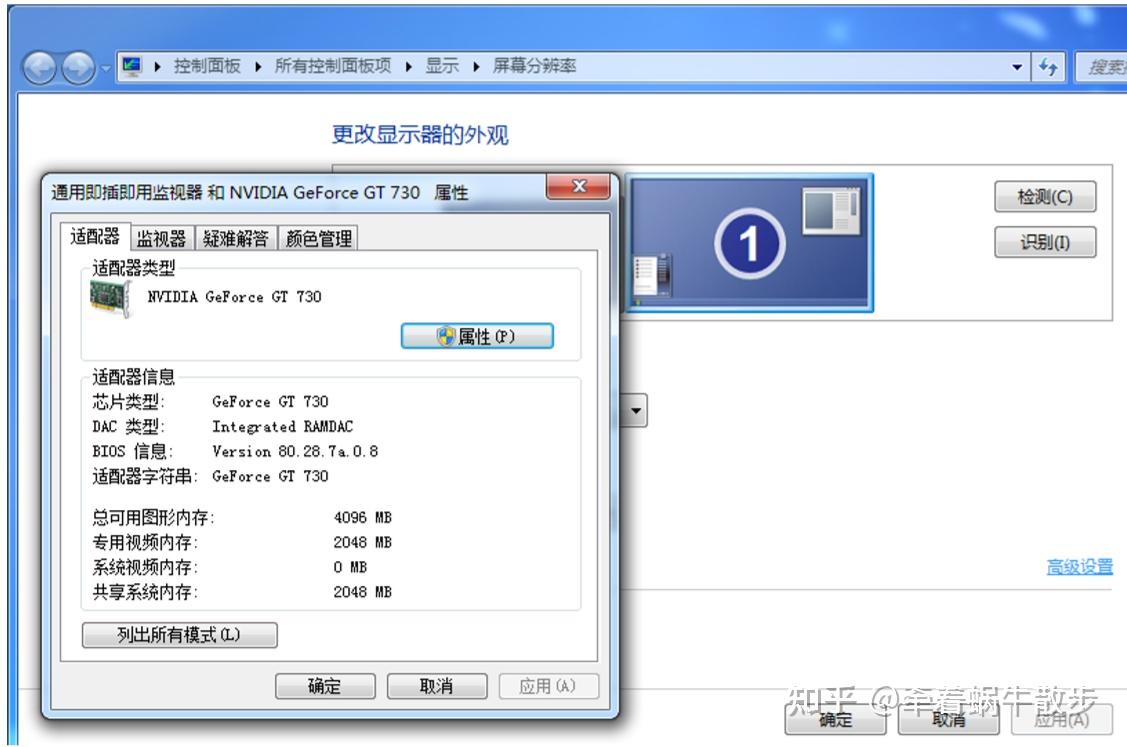Select NVIDIA GeForce GT 730 adapter type text
The height and width of the screenshot is (747, 1127).
pyautogui.click(x=234, y=296)
